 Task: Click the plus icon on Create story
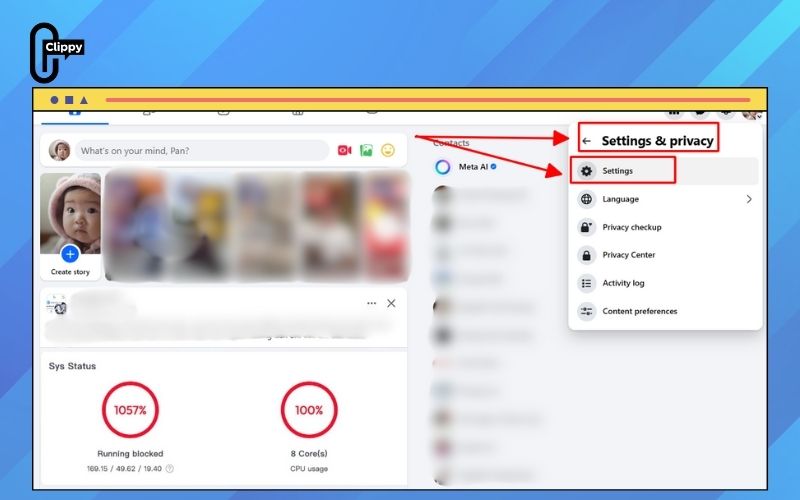pyautogui.click(x=70, y=254)
